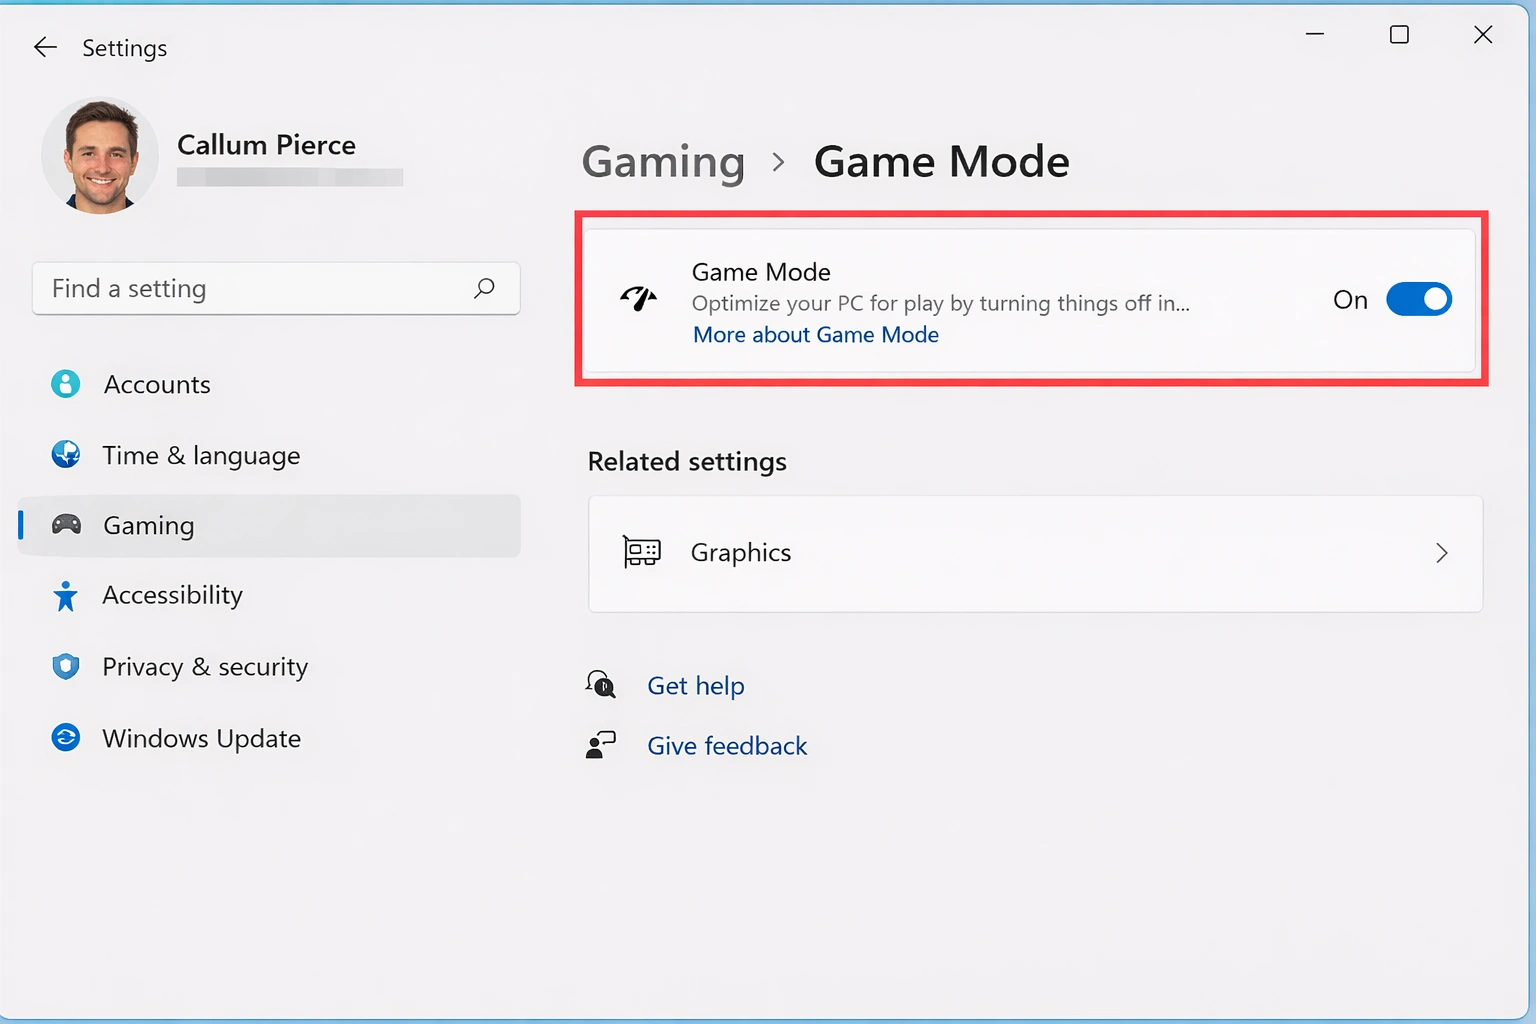
Task: Select the Gaming controller icon
Action: [x=65, y=525]
